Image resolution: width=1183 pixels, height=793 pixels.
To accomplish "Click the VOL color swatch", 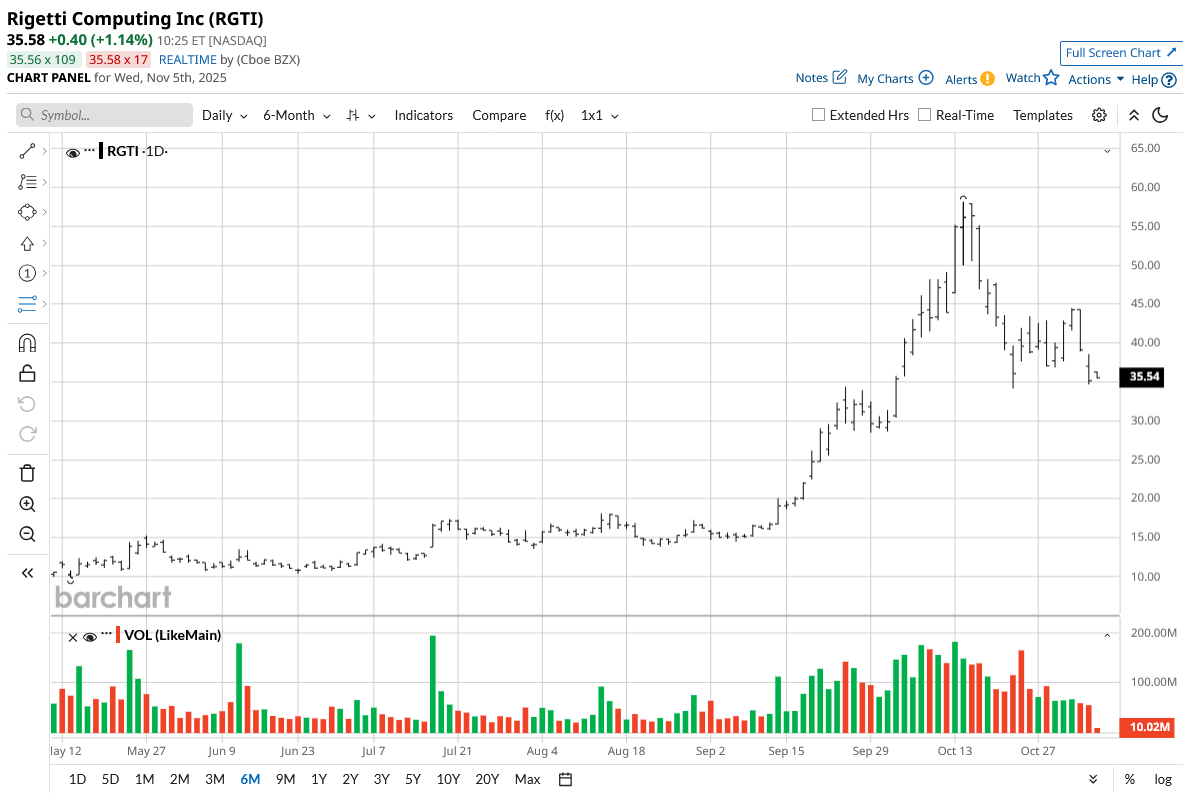I will pyautogui.click(x=118, y=635).
